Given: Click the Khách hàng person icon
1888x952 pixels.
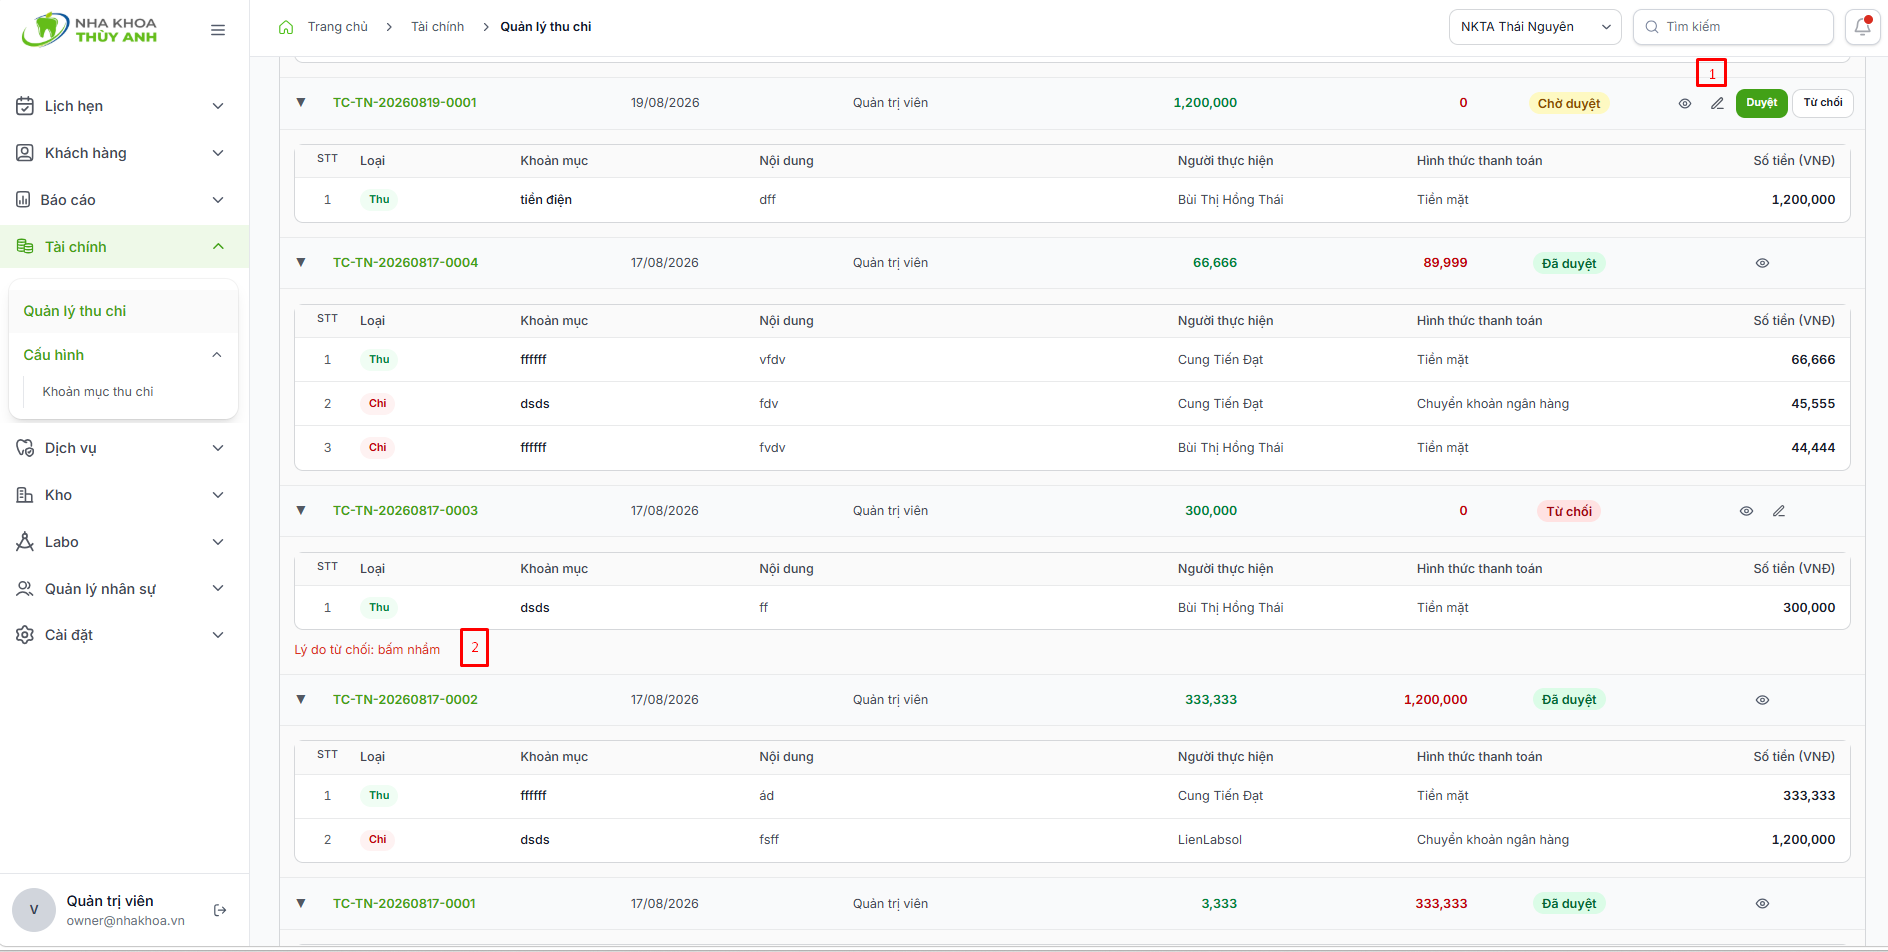Looking at the screenshot, I should click(25, 153).
